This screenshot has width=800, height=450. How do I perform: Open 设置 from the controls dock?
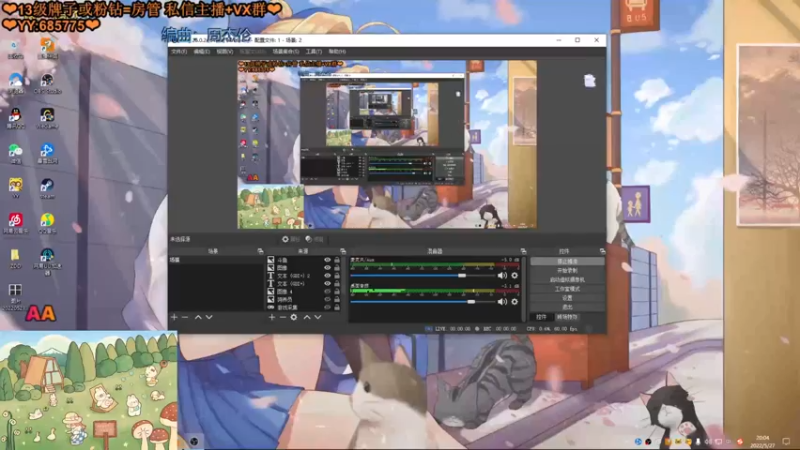[567, 298]
